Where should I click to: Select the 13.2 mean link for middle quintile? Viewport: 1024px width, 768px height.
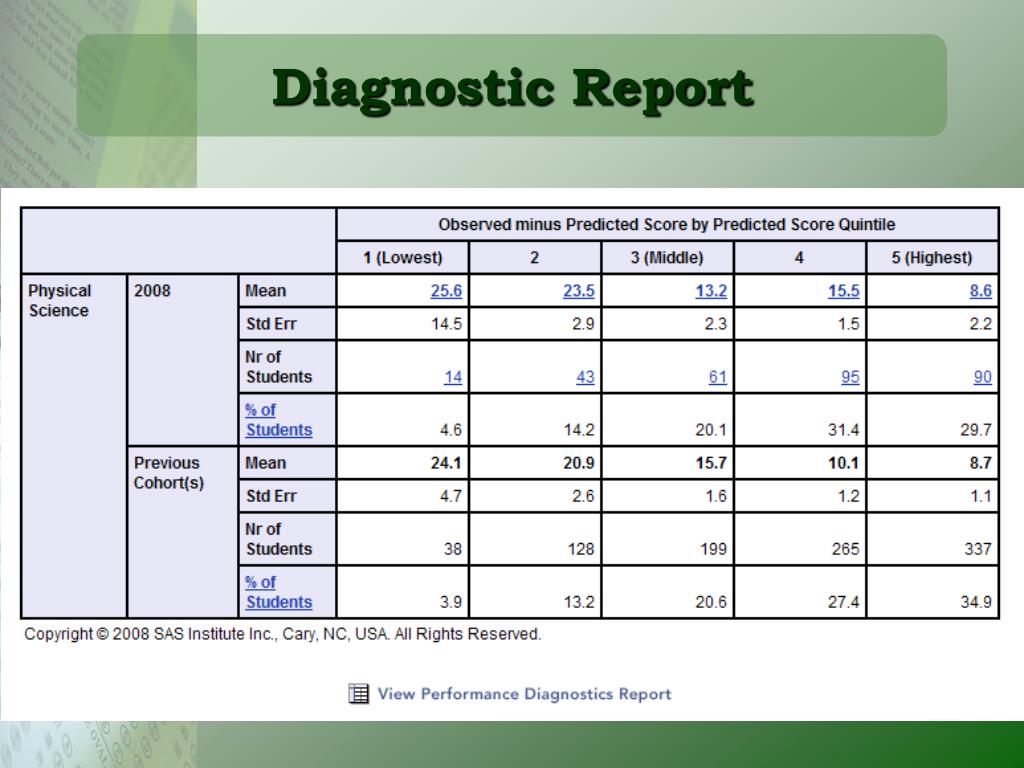710,291
